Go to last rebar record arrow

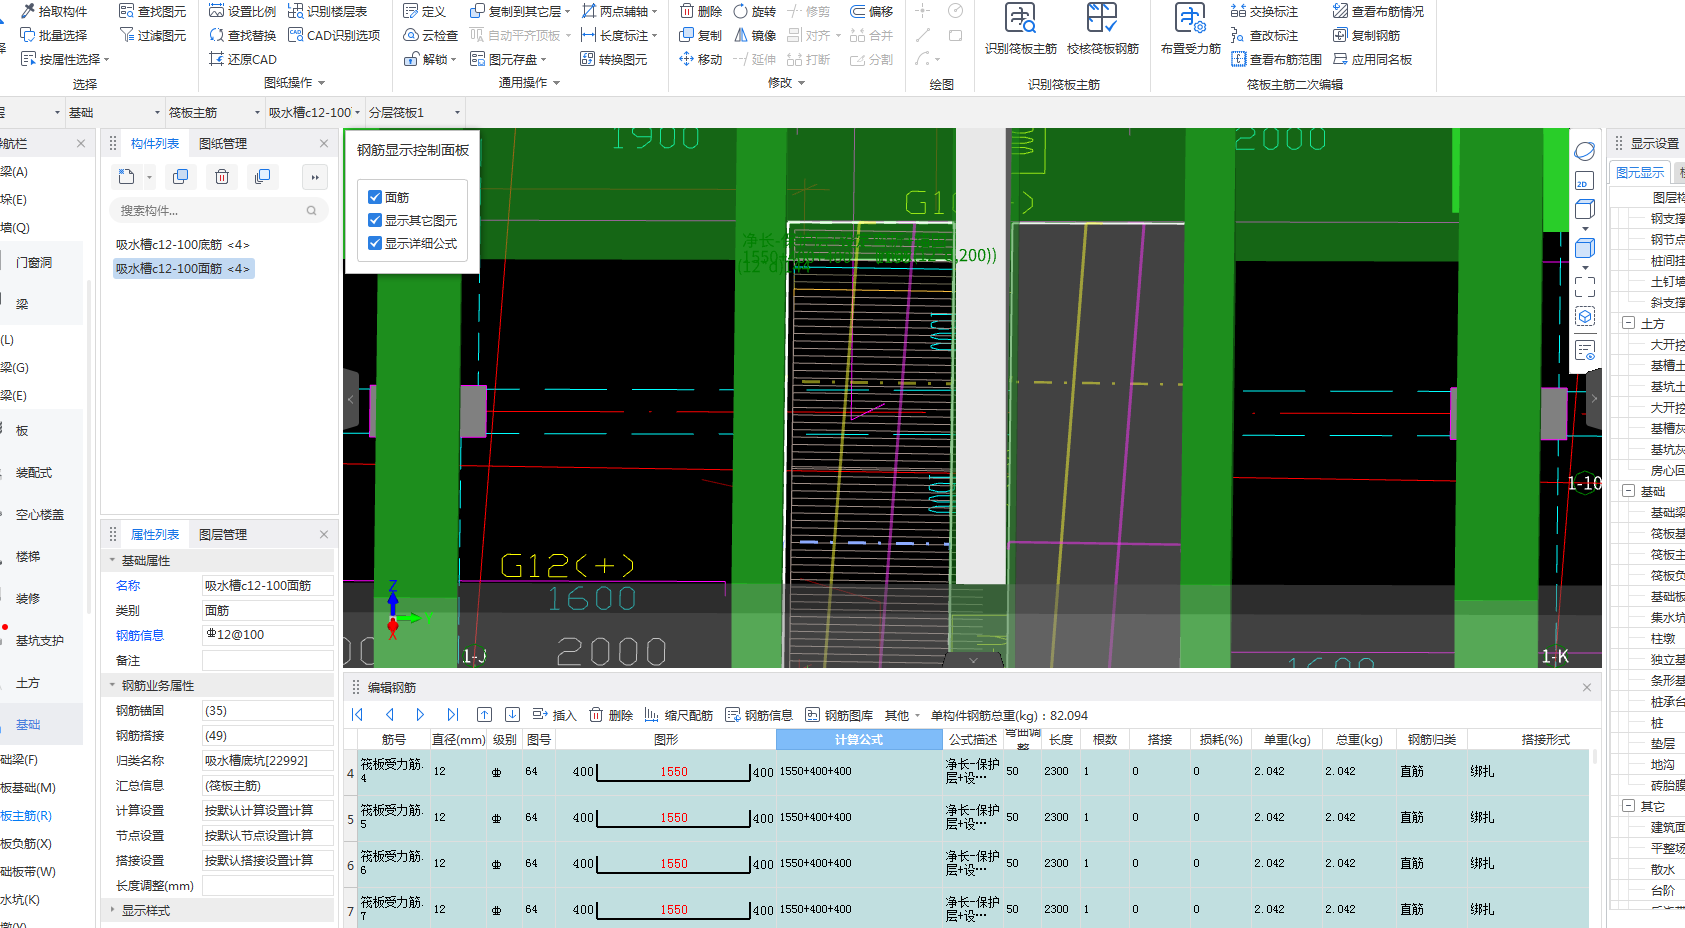452,715
